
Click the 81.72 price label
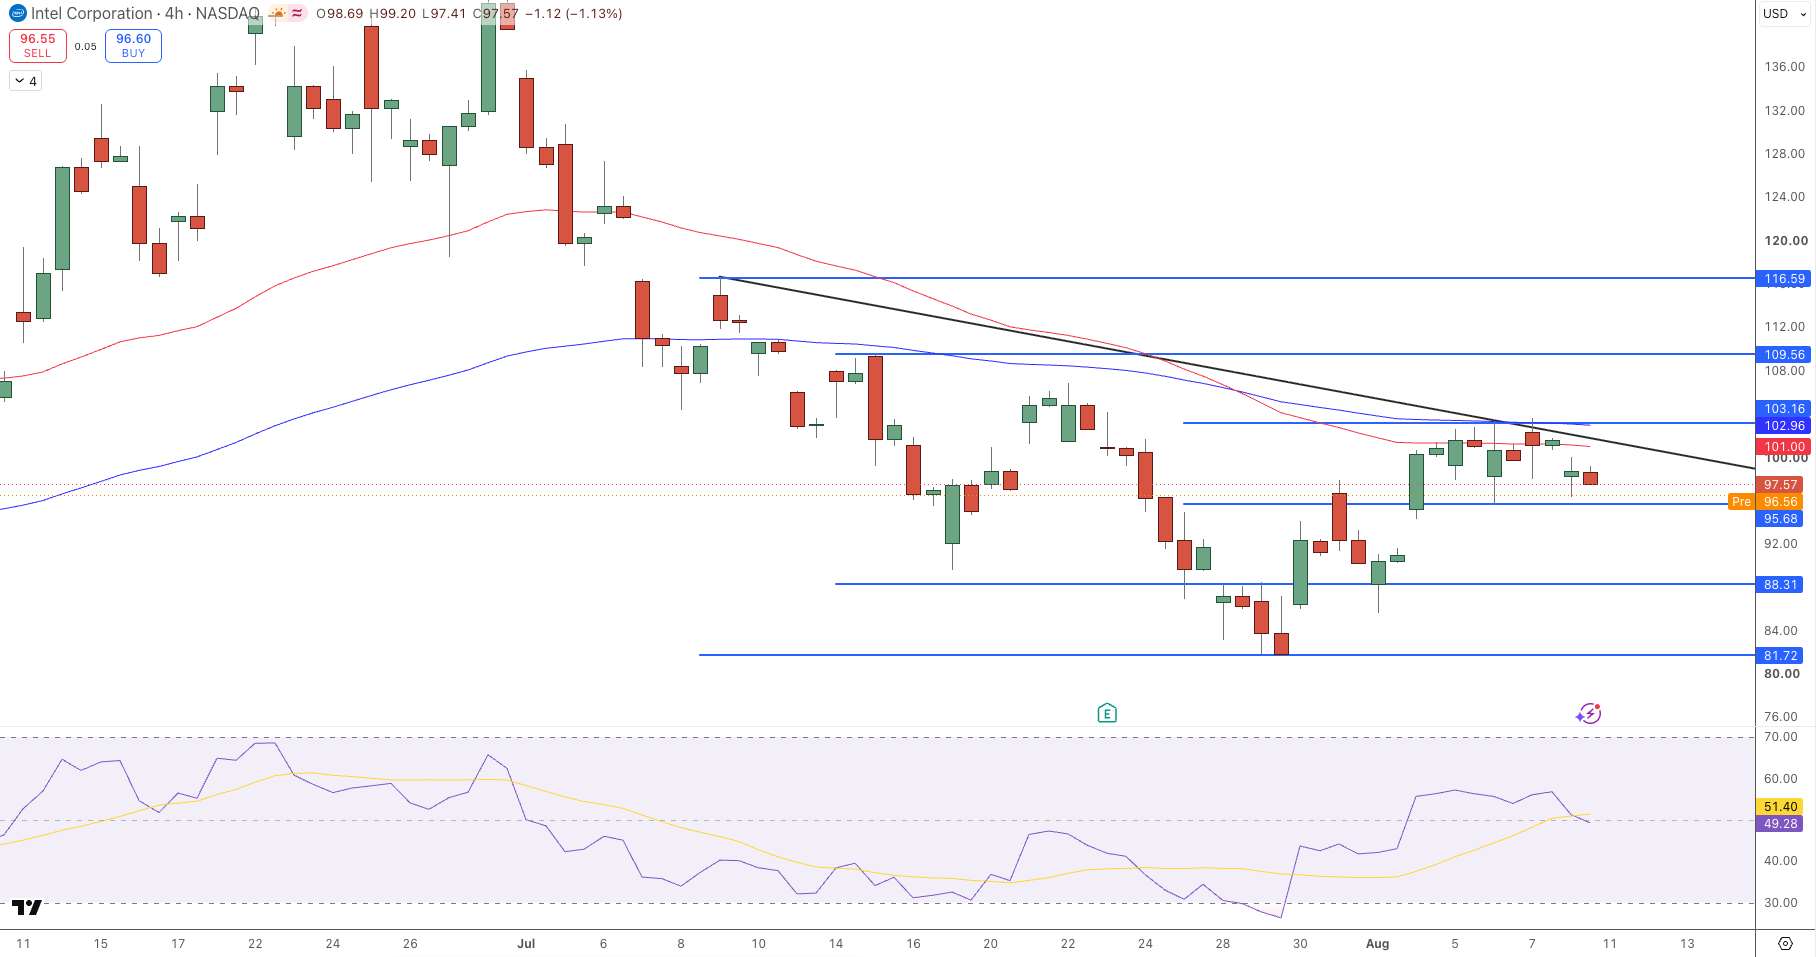(1781, 656)
